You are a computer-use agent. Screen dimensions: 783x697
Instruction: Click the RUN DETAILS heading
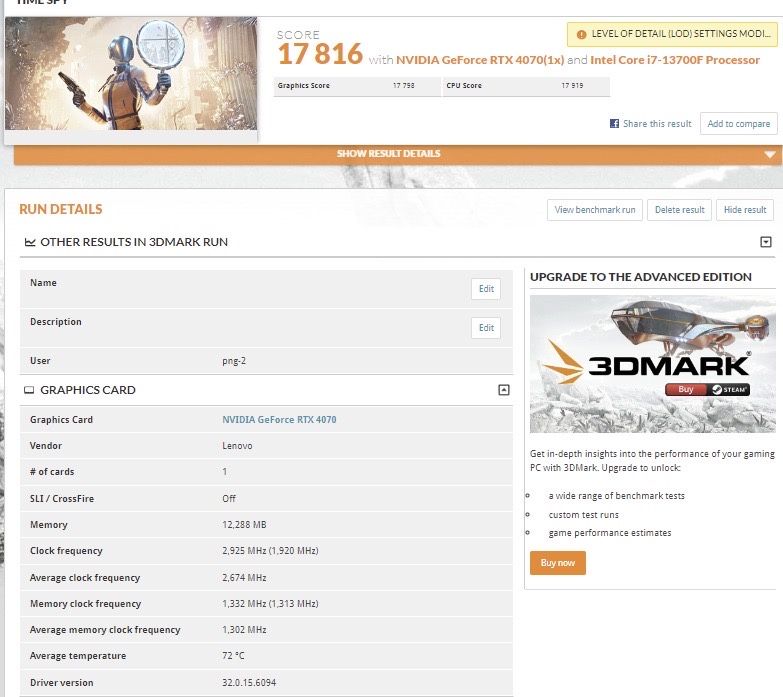(60, 209)
